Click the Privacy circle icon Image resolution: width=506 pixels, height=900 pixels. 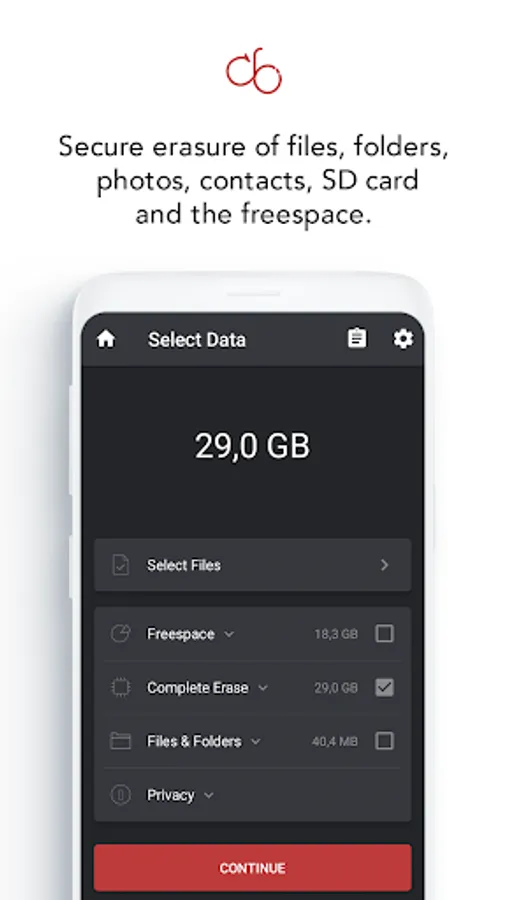tap(120, 795)
